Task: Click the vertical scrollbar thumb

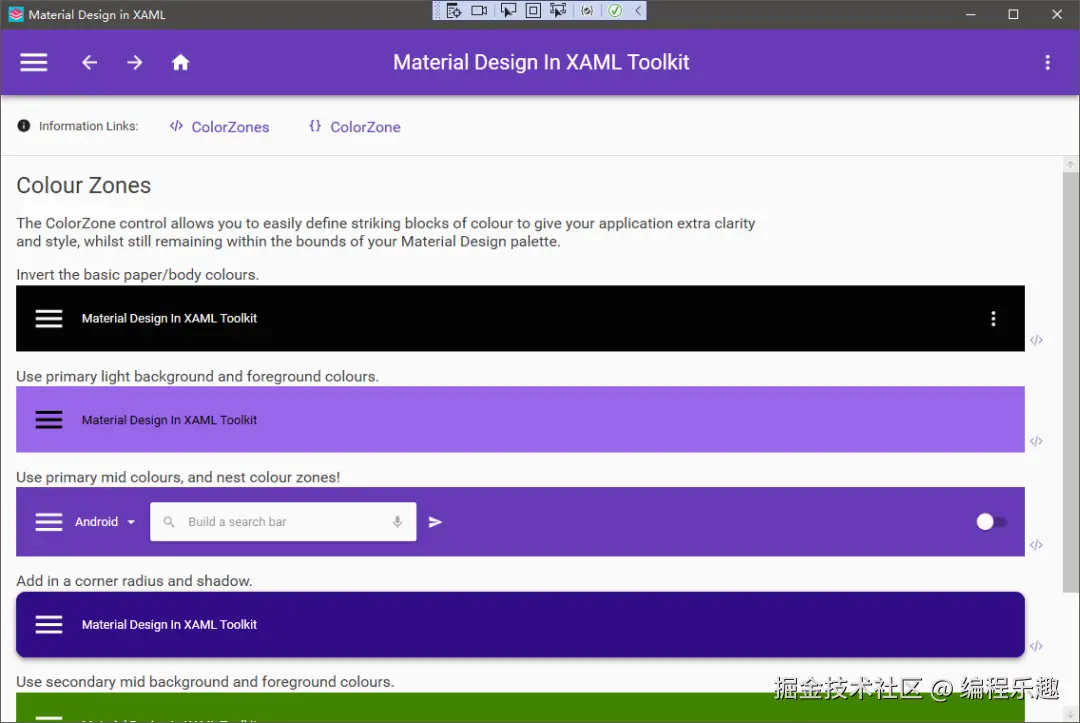Action: coord(1070,382)
